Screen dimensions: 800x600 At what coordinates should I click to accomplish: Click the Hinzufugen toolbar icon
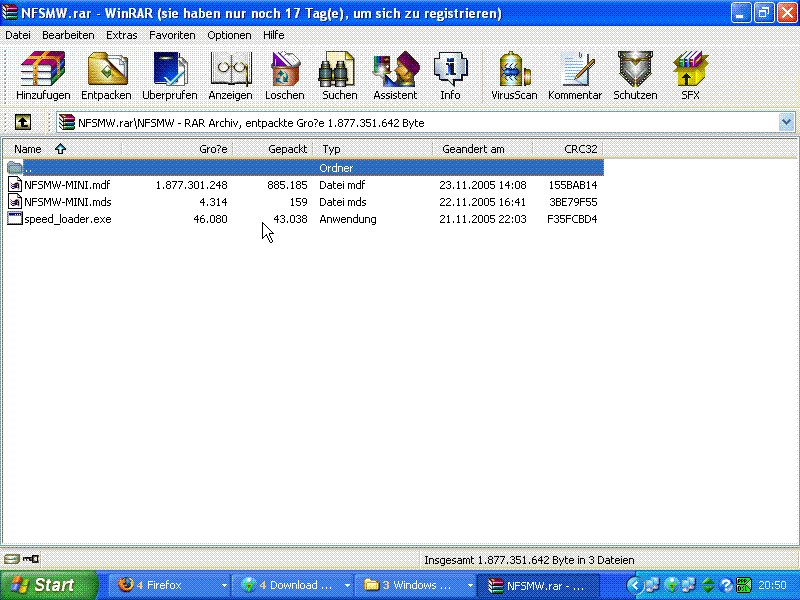[43, 76]
